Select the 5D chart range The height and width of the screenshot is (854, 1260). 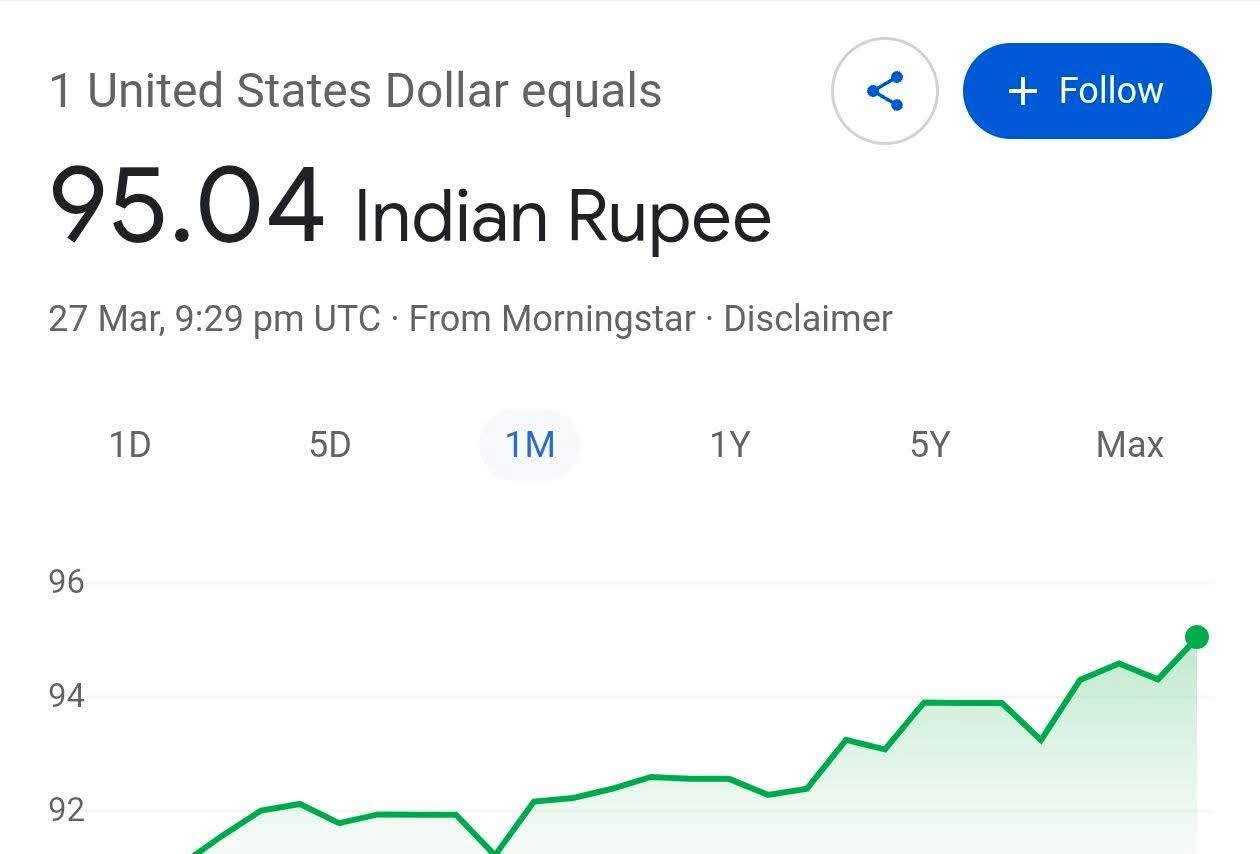pyautogui.click(x=330, y=444)
